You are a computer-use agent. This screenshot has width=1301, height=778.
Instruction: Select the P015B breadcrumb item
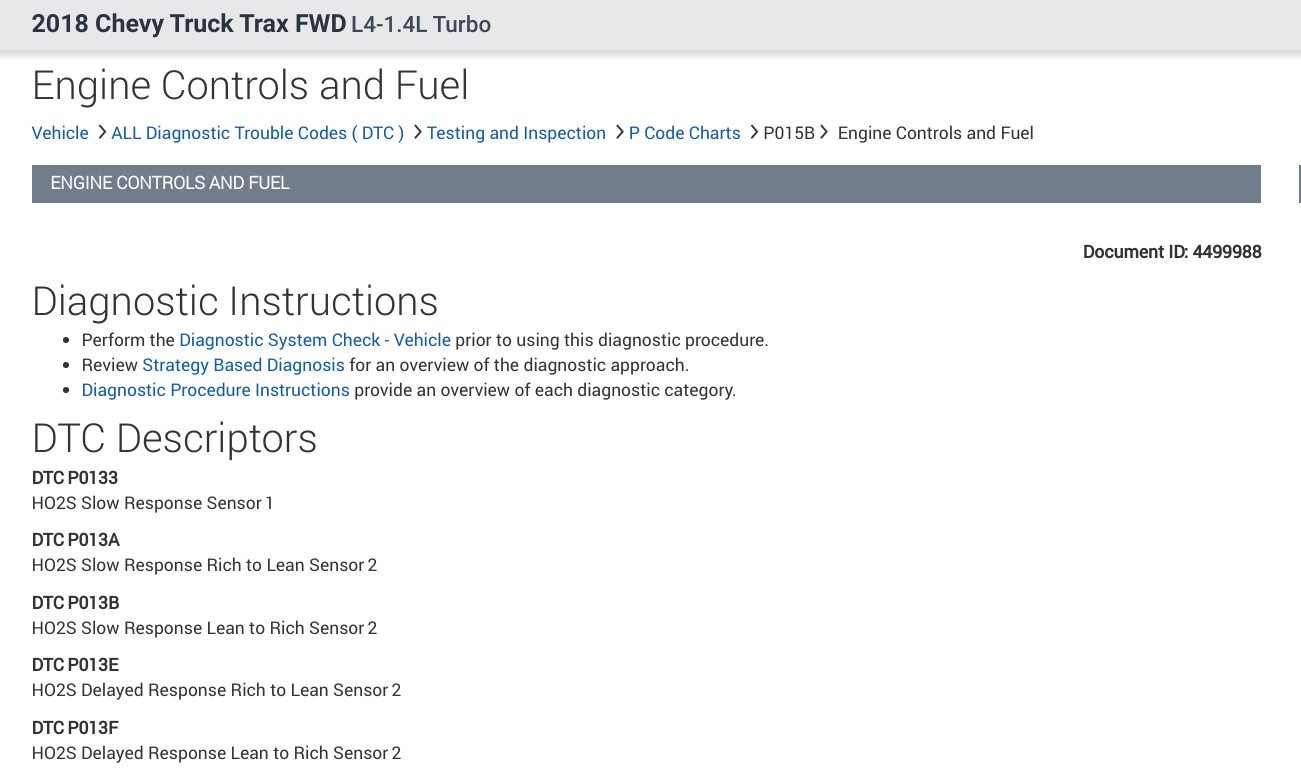789,133
